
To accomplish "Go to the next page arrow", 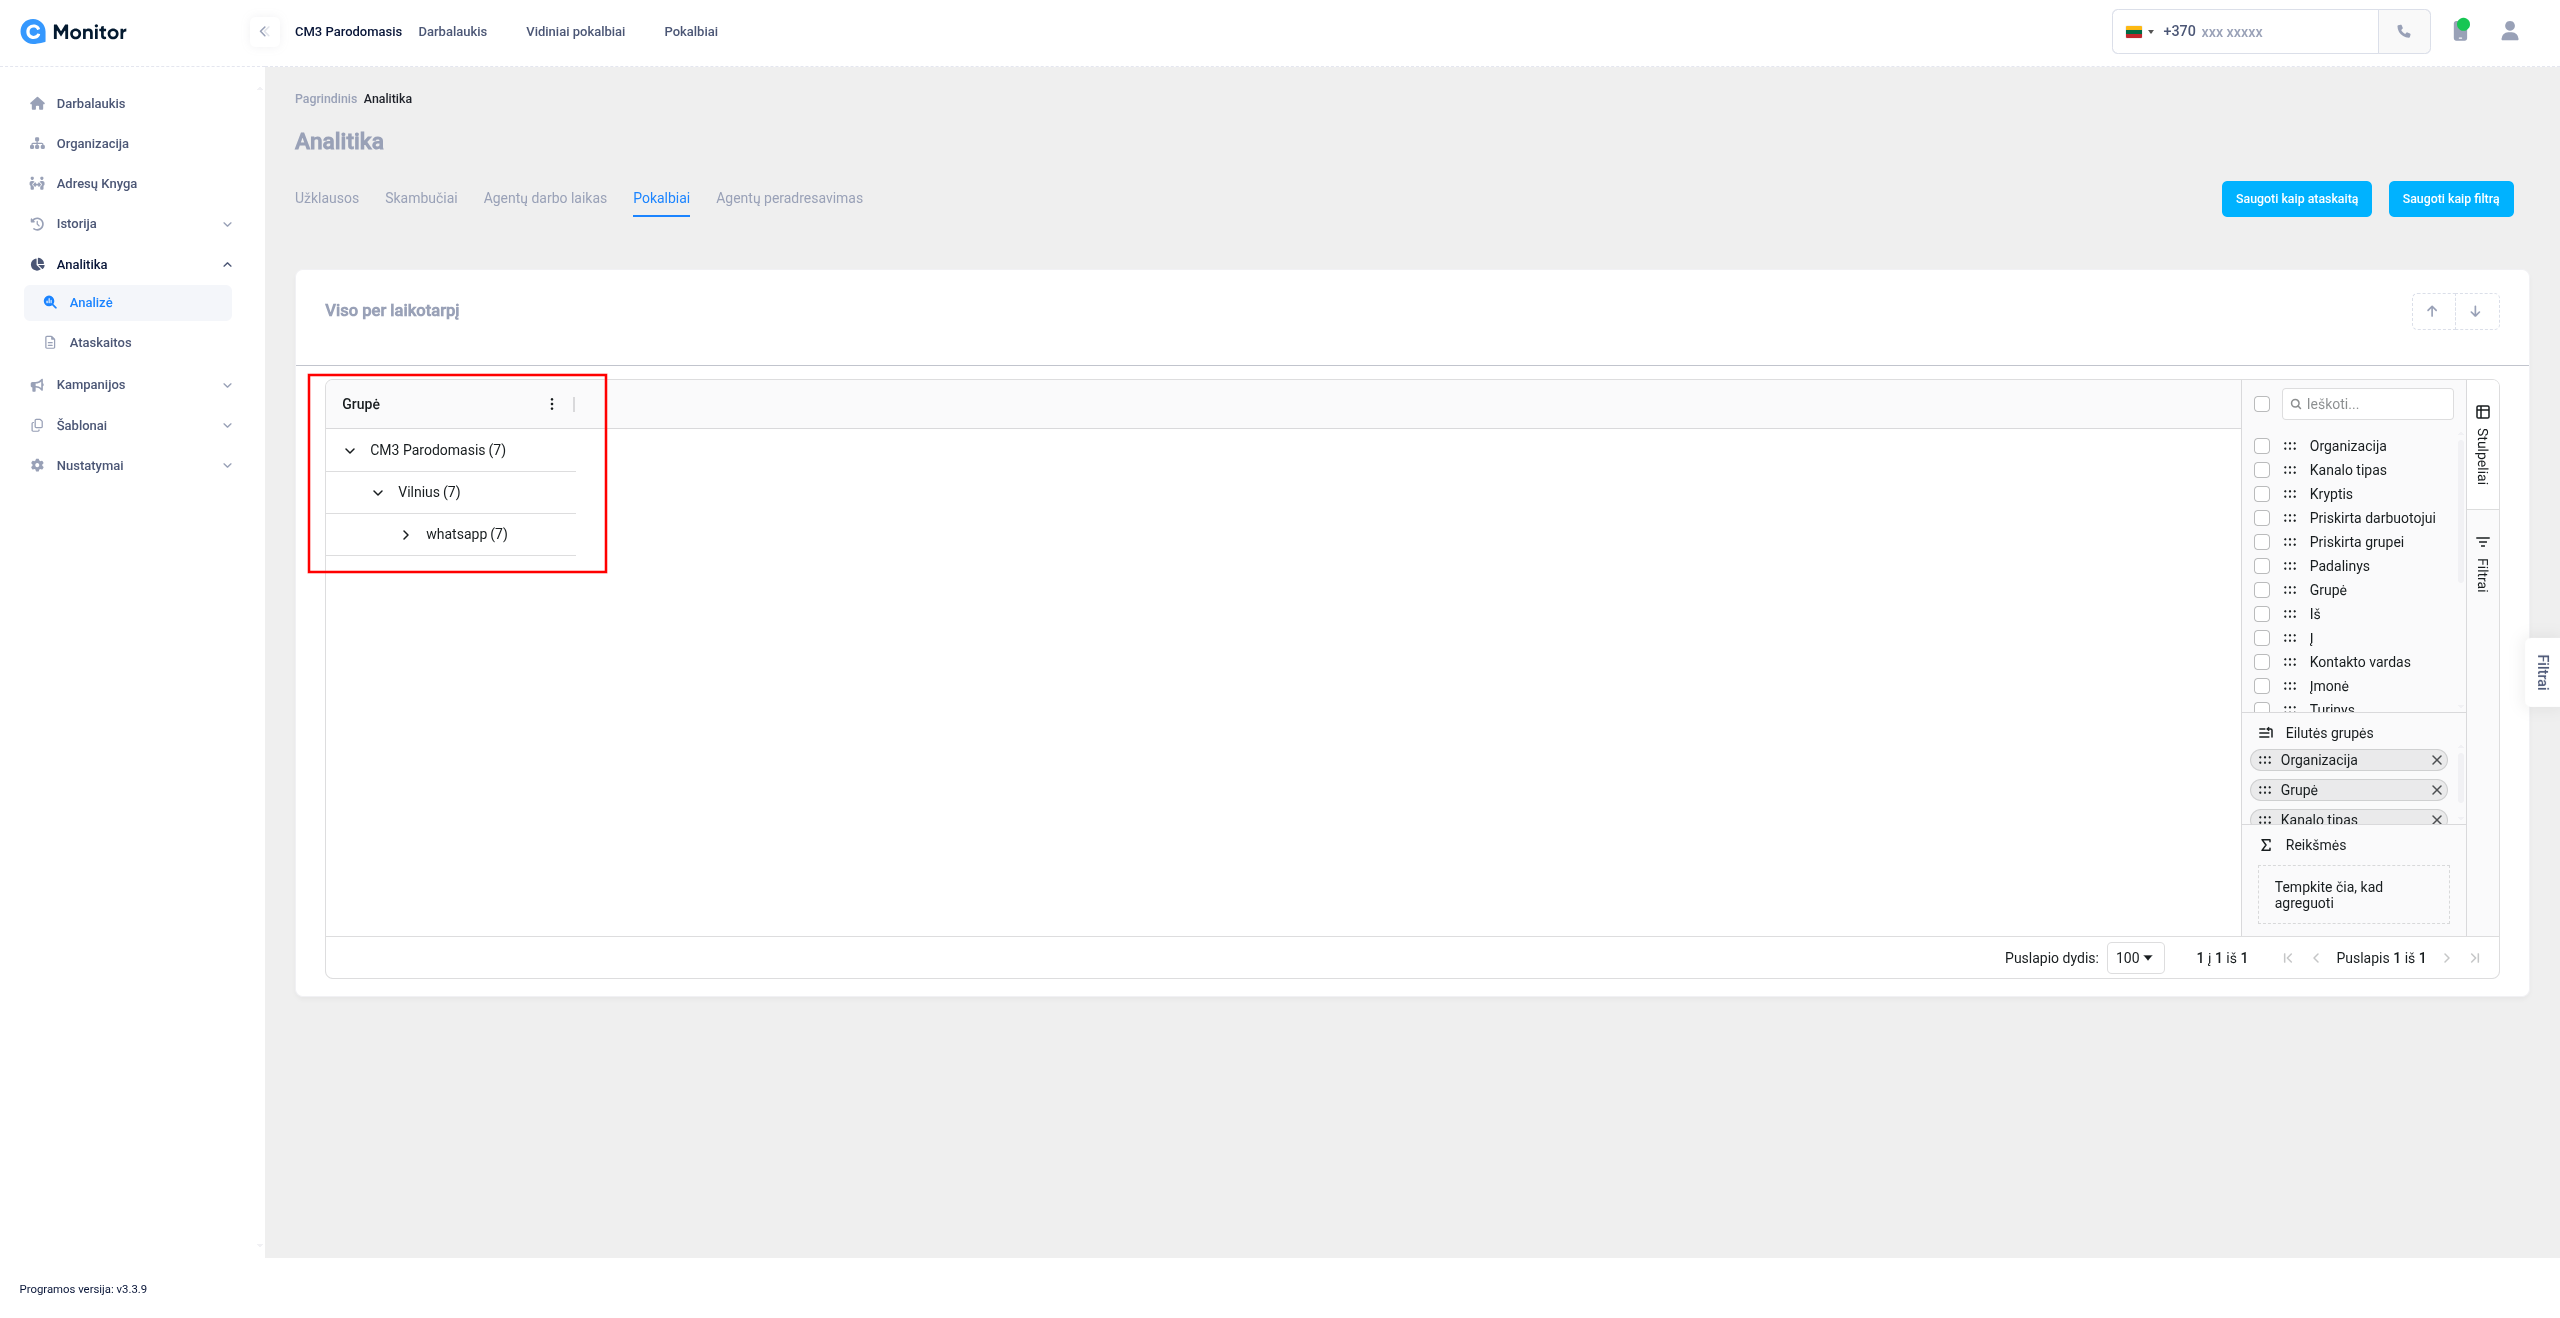I will coord(2447,958).
